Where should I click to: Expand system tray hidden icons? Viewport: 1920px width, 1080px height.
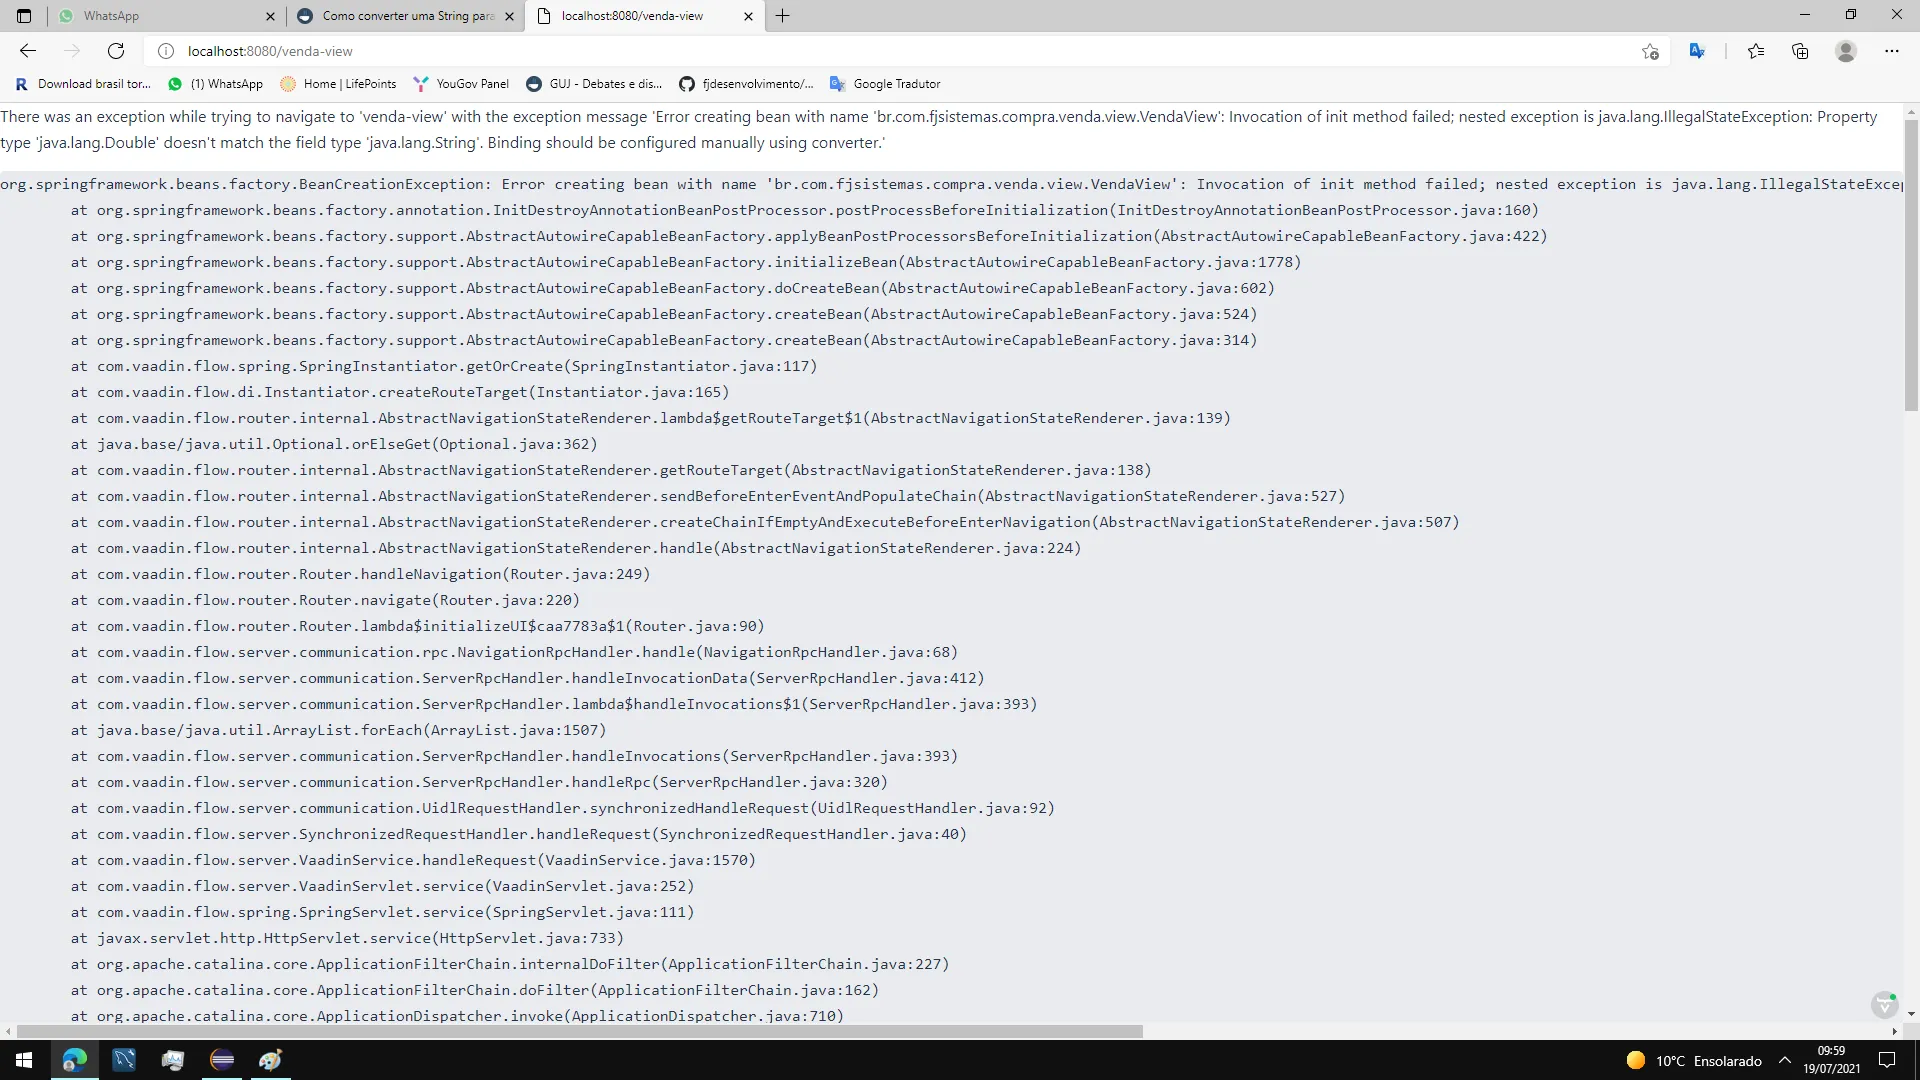[x=1785, y=1061]
